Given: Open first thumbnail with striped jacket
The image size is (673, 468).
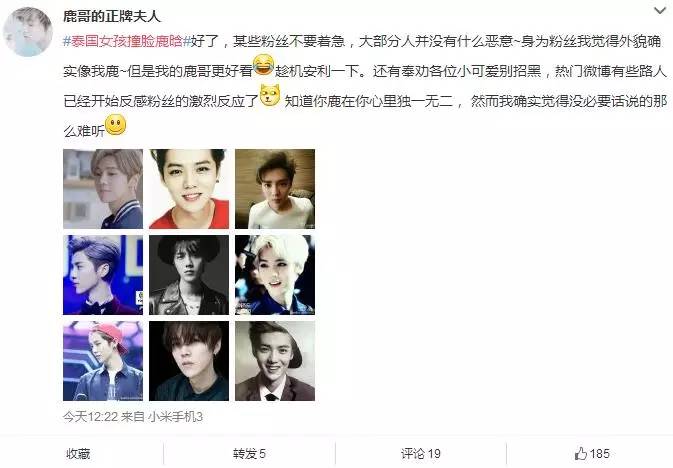Looking at the screenshot, I should 103,189.
